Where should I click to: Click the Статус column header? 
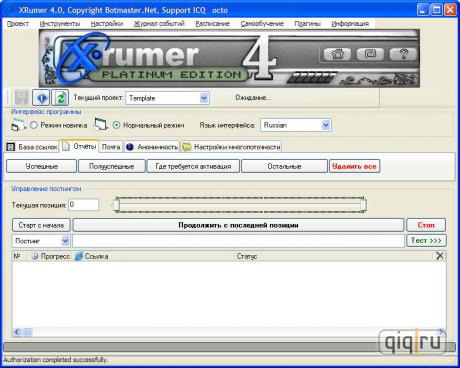click(x=247, y=256)
